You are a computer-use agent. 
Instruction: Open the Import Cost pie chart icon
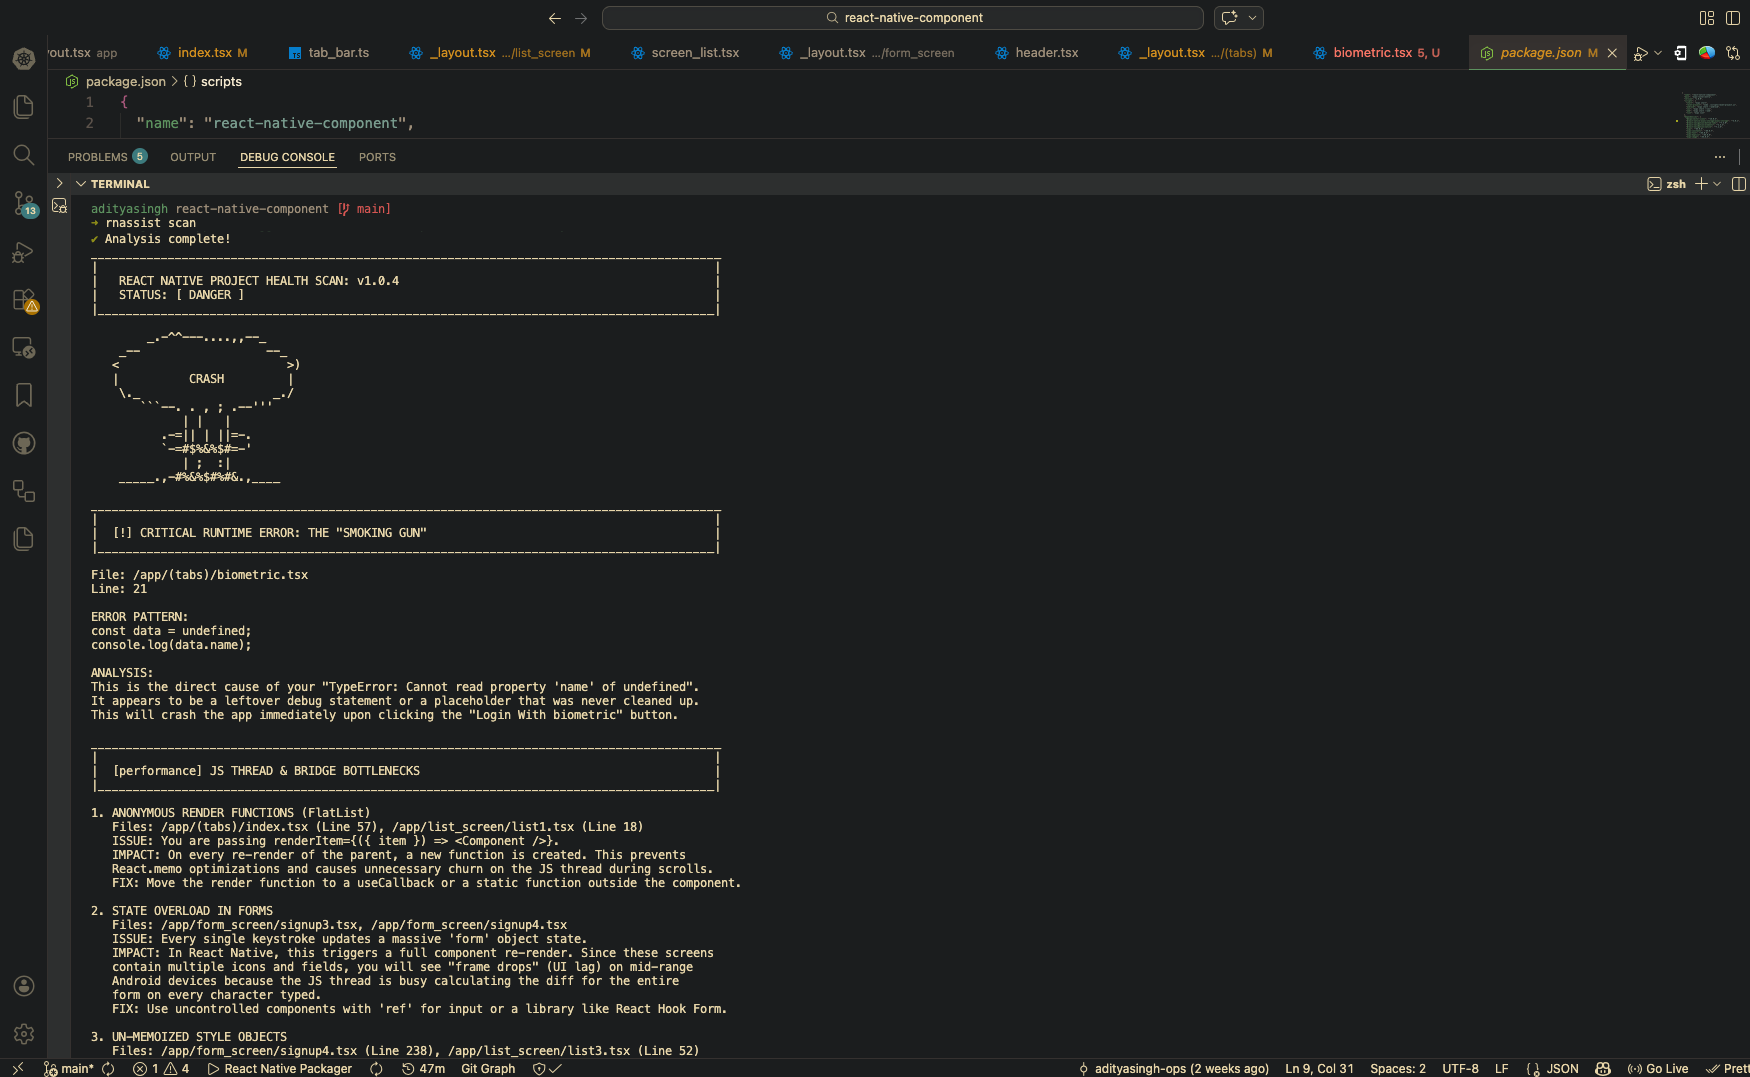point(1706,53)
